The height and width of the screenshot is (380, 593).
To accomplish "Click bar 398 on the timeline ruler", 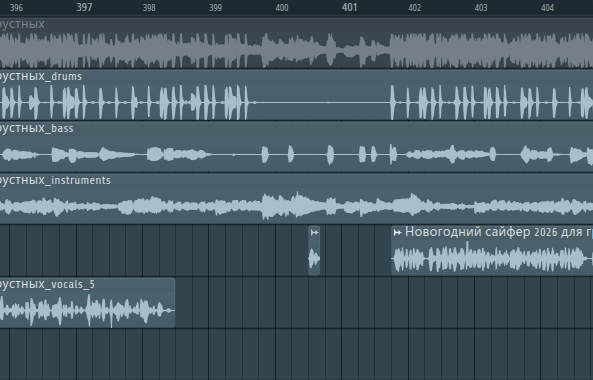I will [x=149, y=8].
